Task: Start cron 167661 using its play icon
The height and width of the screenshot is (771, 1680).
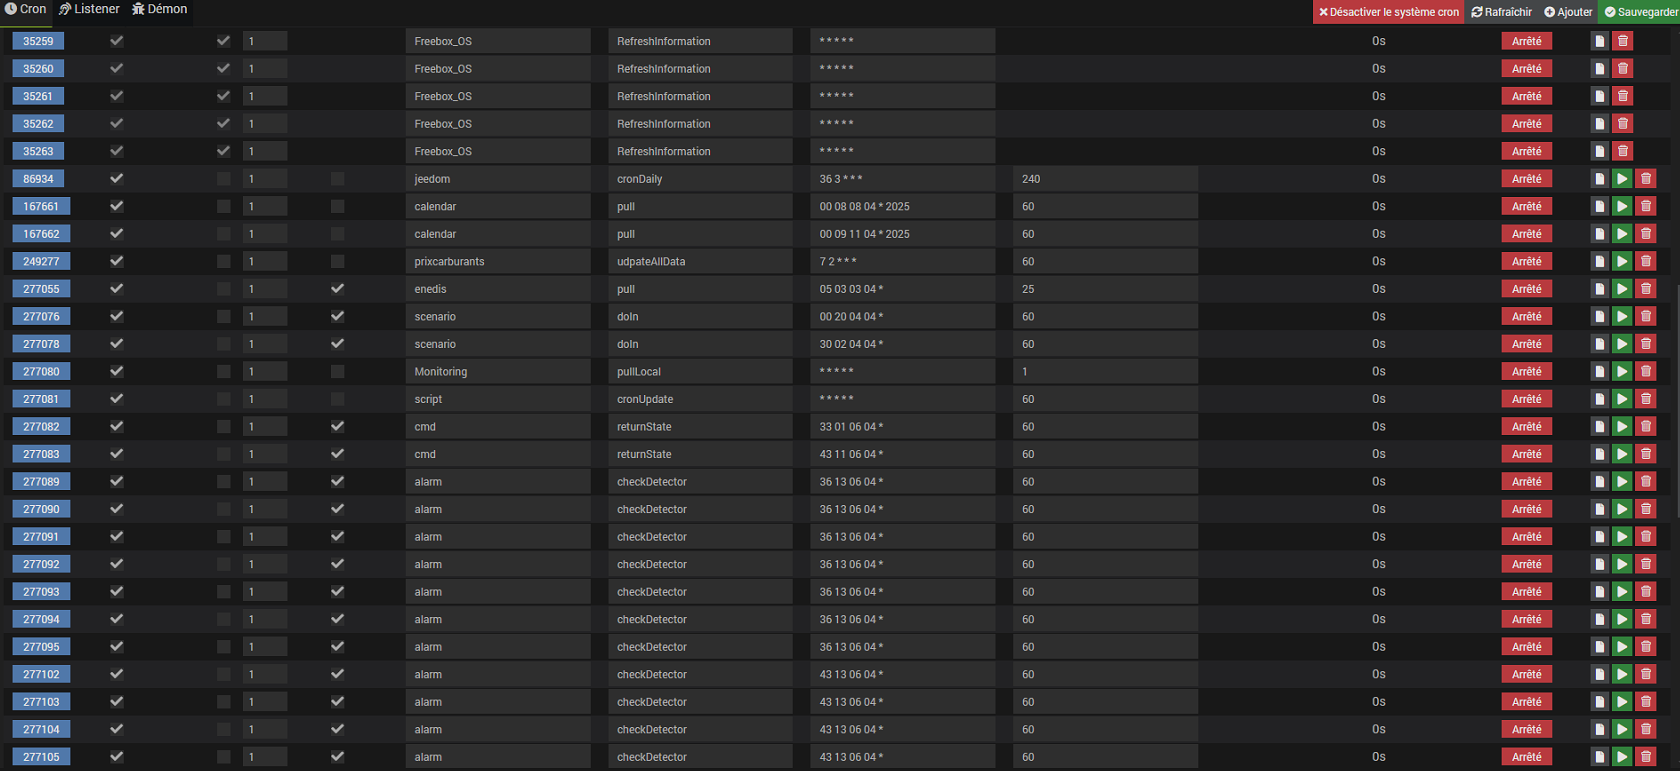Action: point(1622,206)
